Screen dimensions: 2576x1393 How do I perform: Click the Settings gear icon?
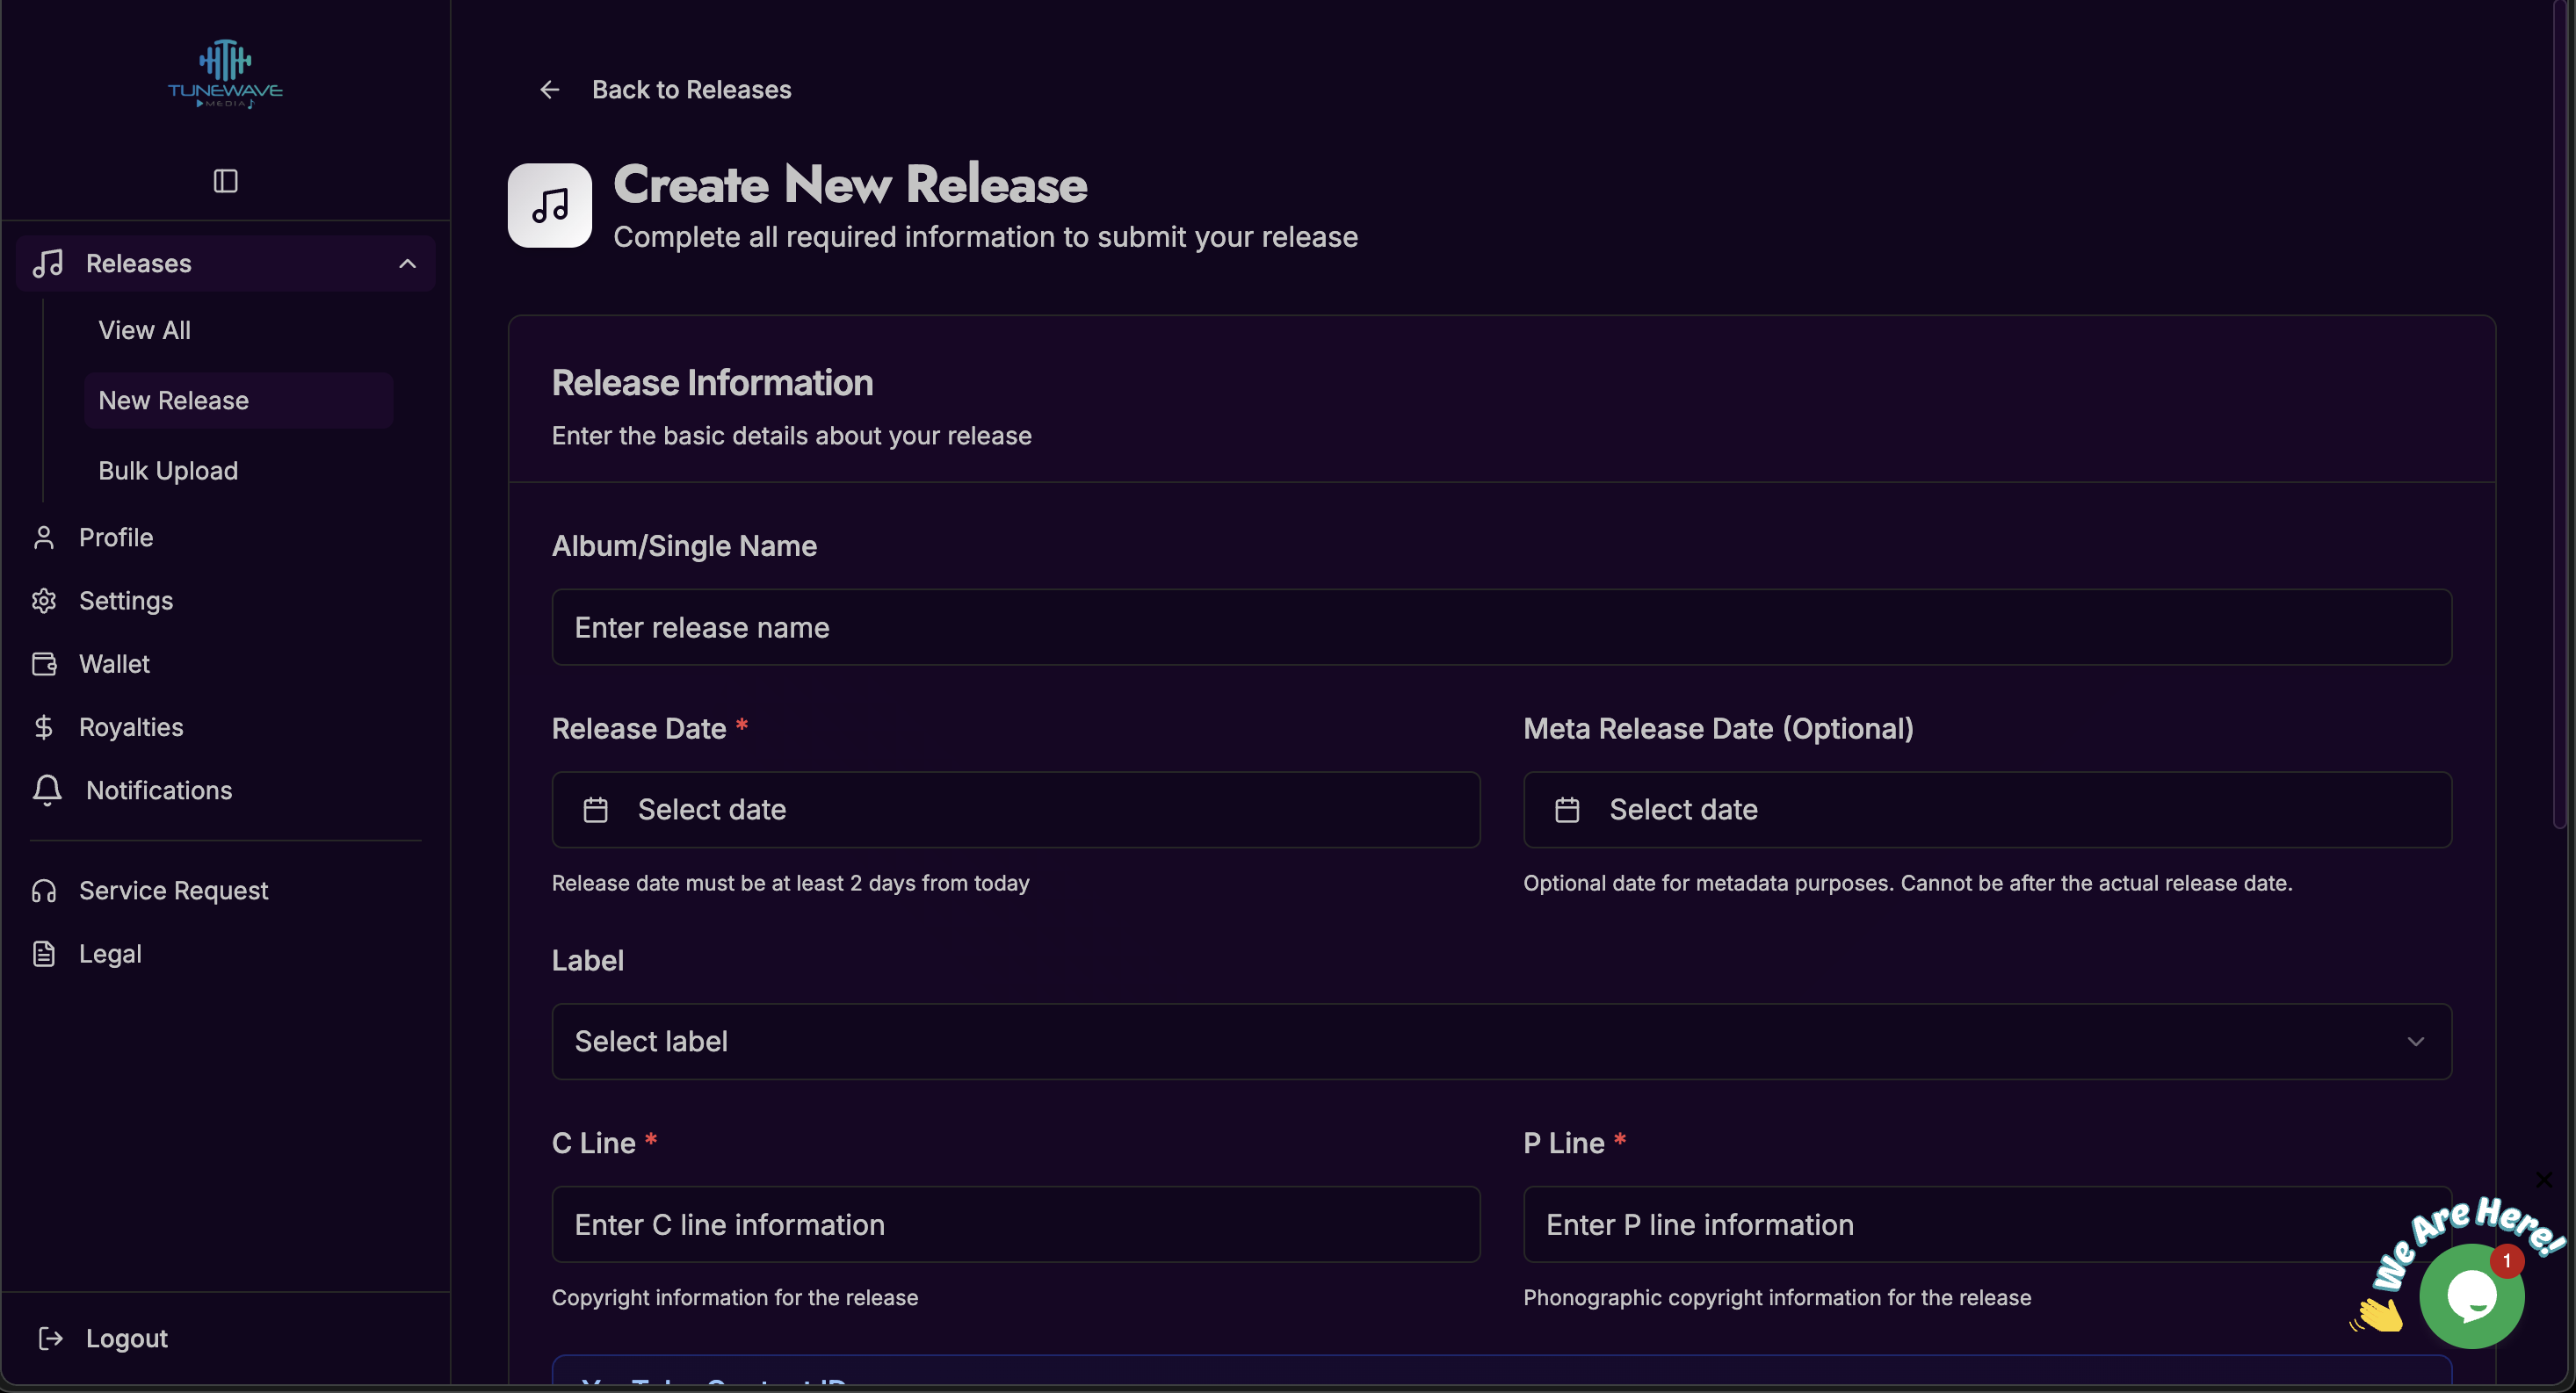[x=45, y=600]
